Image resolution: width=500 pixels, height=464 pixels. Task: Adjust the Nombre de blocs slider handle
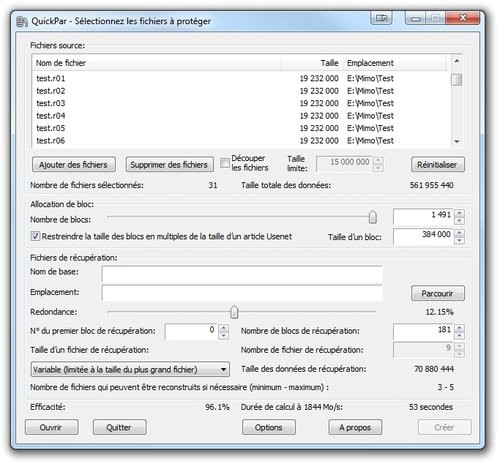(x=373, y=217)
